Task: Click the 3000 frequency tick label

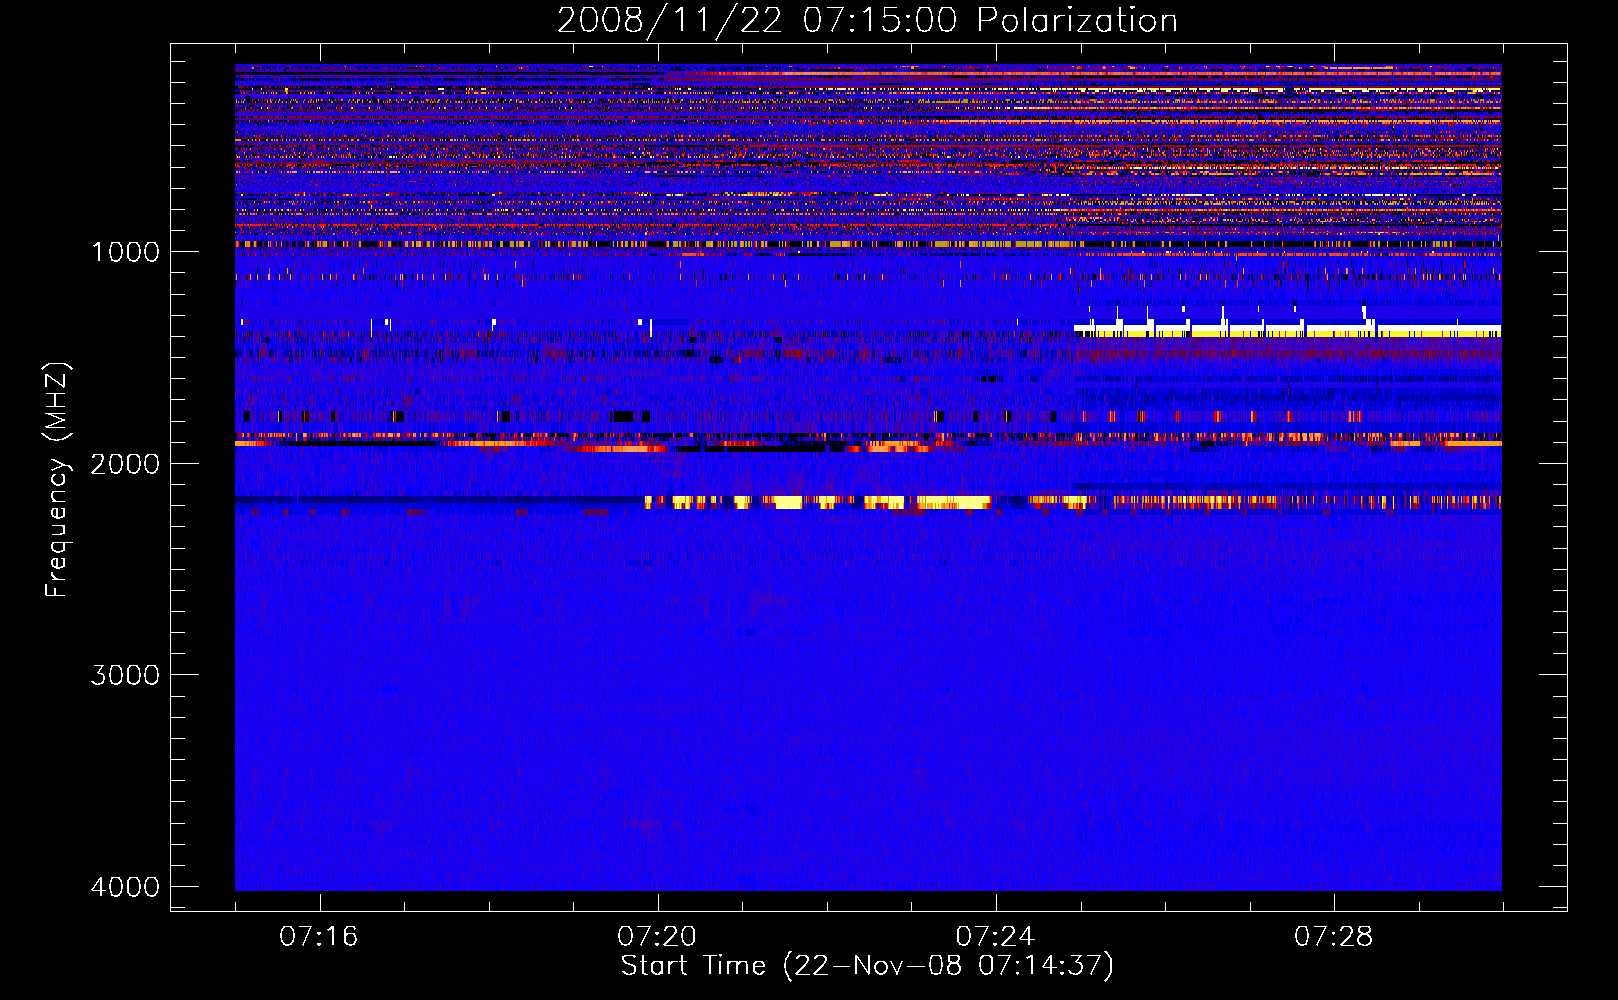Action: 125,675
